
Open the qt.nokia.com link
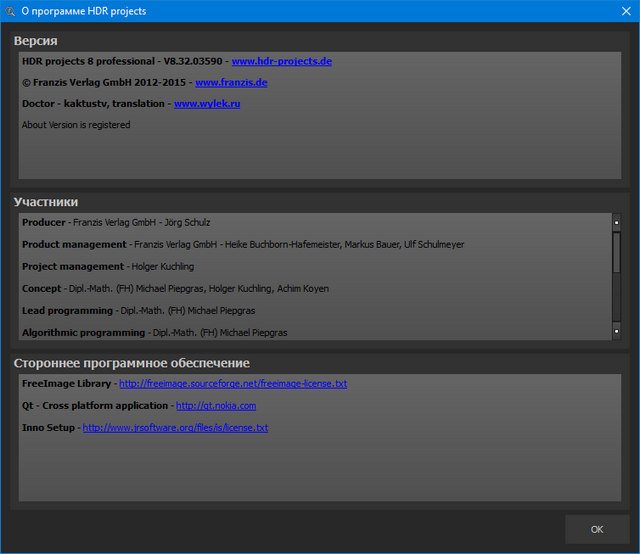pyautogui.click(x=216, y=406)
